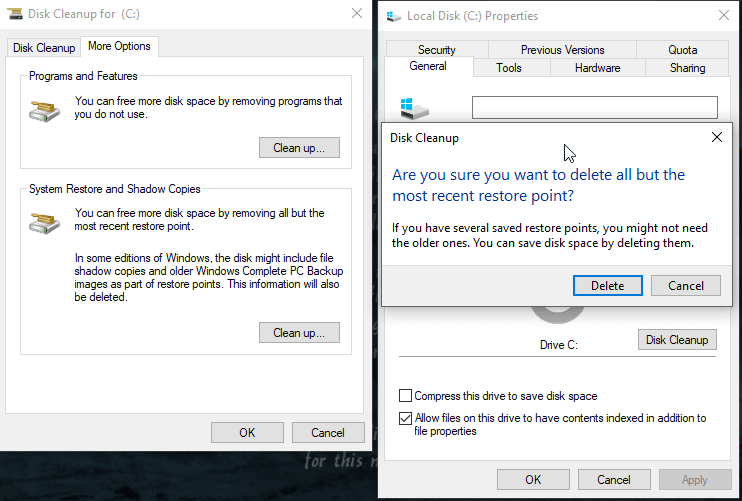
Task: Uncheck Allow files to have contents indexed
Action: (406, 418)
